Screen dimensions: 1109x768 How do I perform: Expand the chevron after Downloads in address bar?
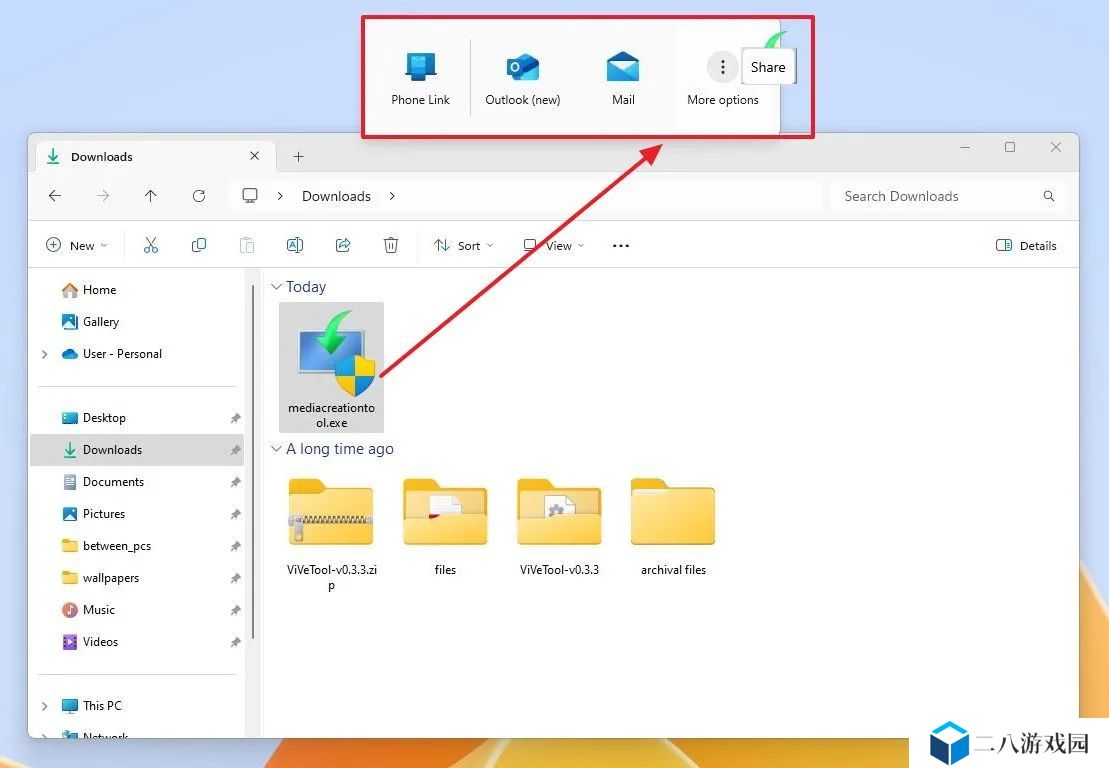(x=392, y=196)
